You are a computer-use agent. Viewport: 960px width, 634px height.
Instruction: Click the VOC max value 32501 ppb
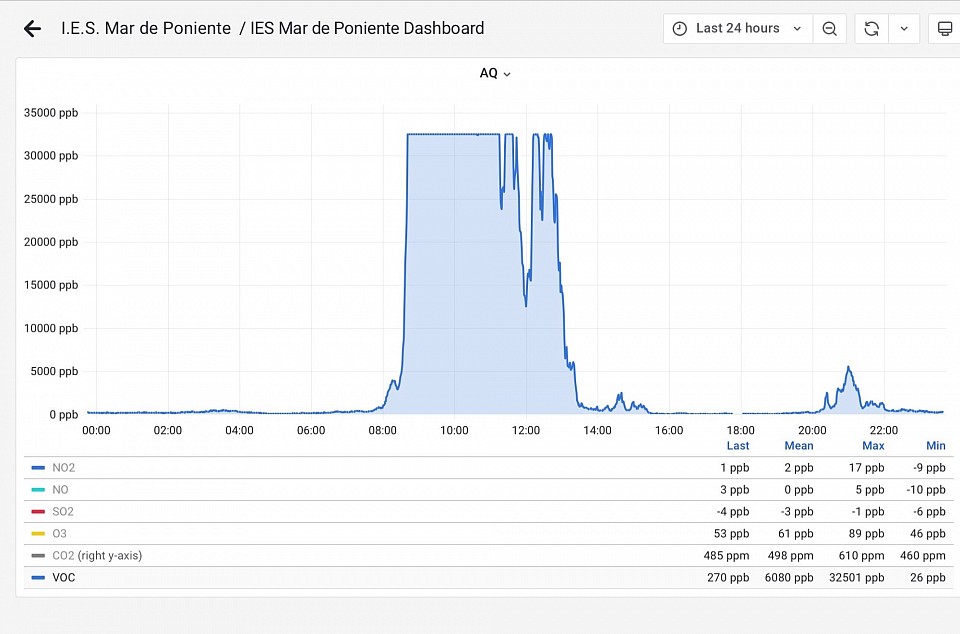(x=857, y=578)
